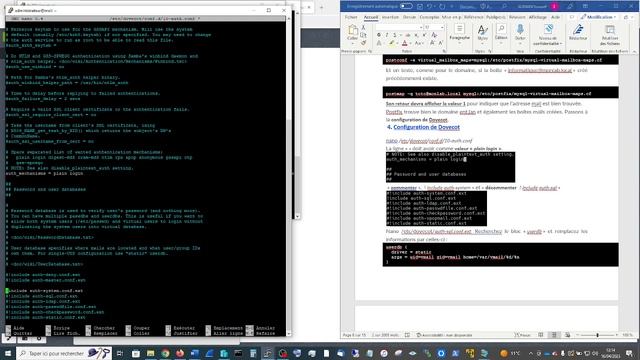Click the Copy icon in clipboard group

(363, 35)
